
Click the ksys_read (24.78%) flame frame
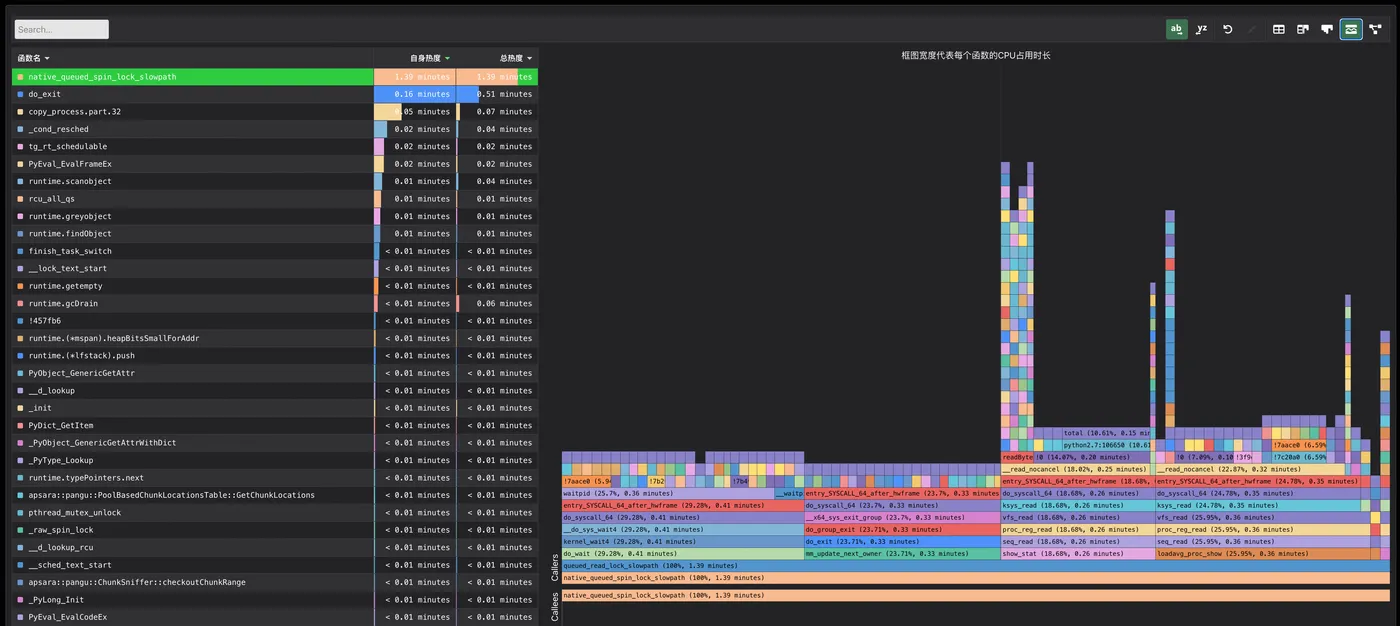click(1258, 505)
